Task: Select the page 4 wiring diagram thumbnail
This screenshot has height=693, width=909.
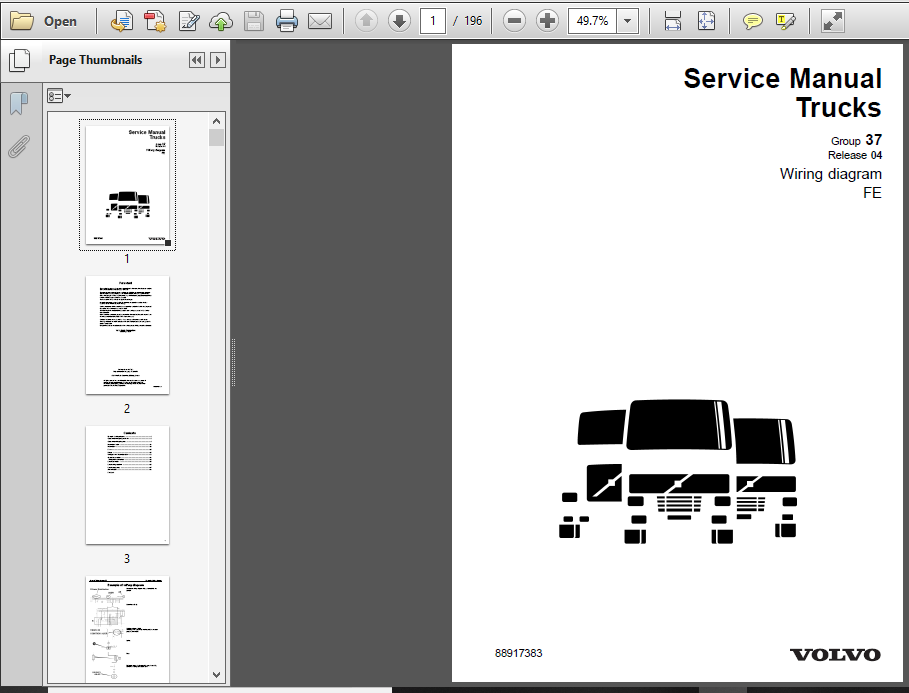Action: coord(128,629)
